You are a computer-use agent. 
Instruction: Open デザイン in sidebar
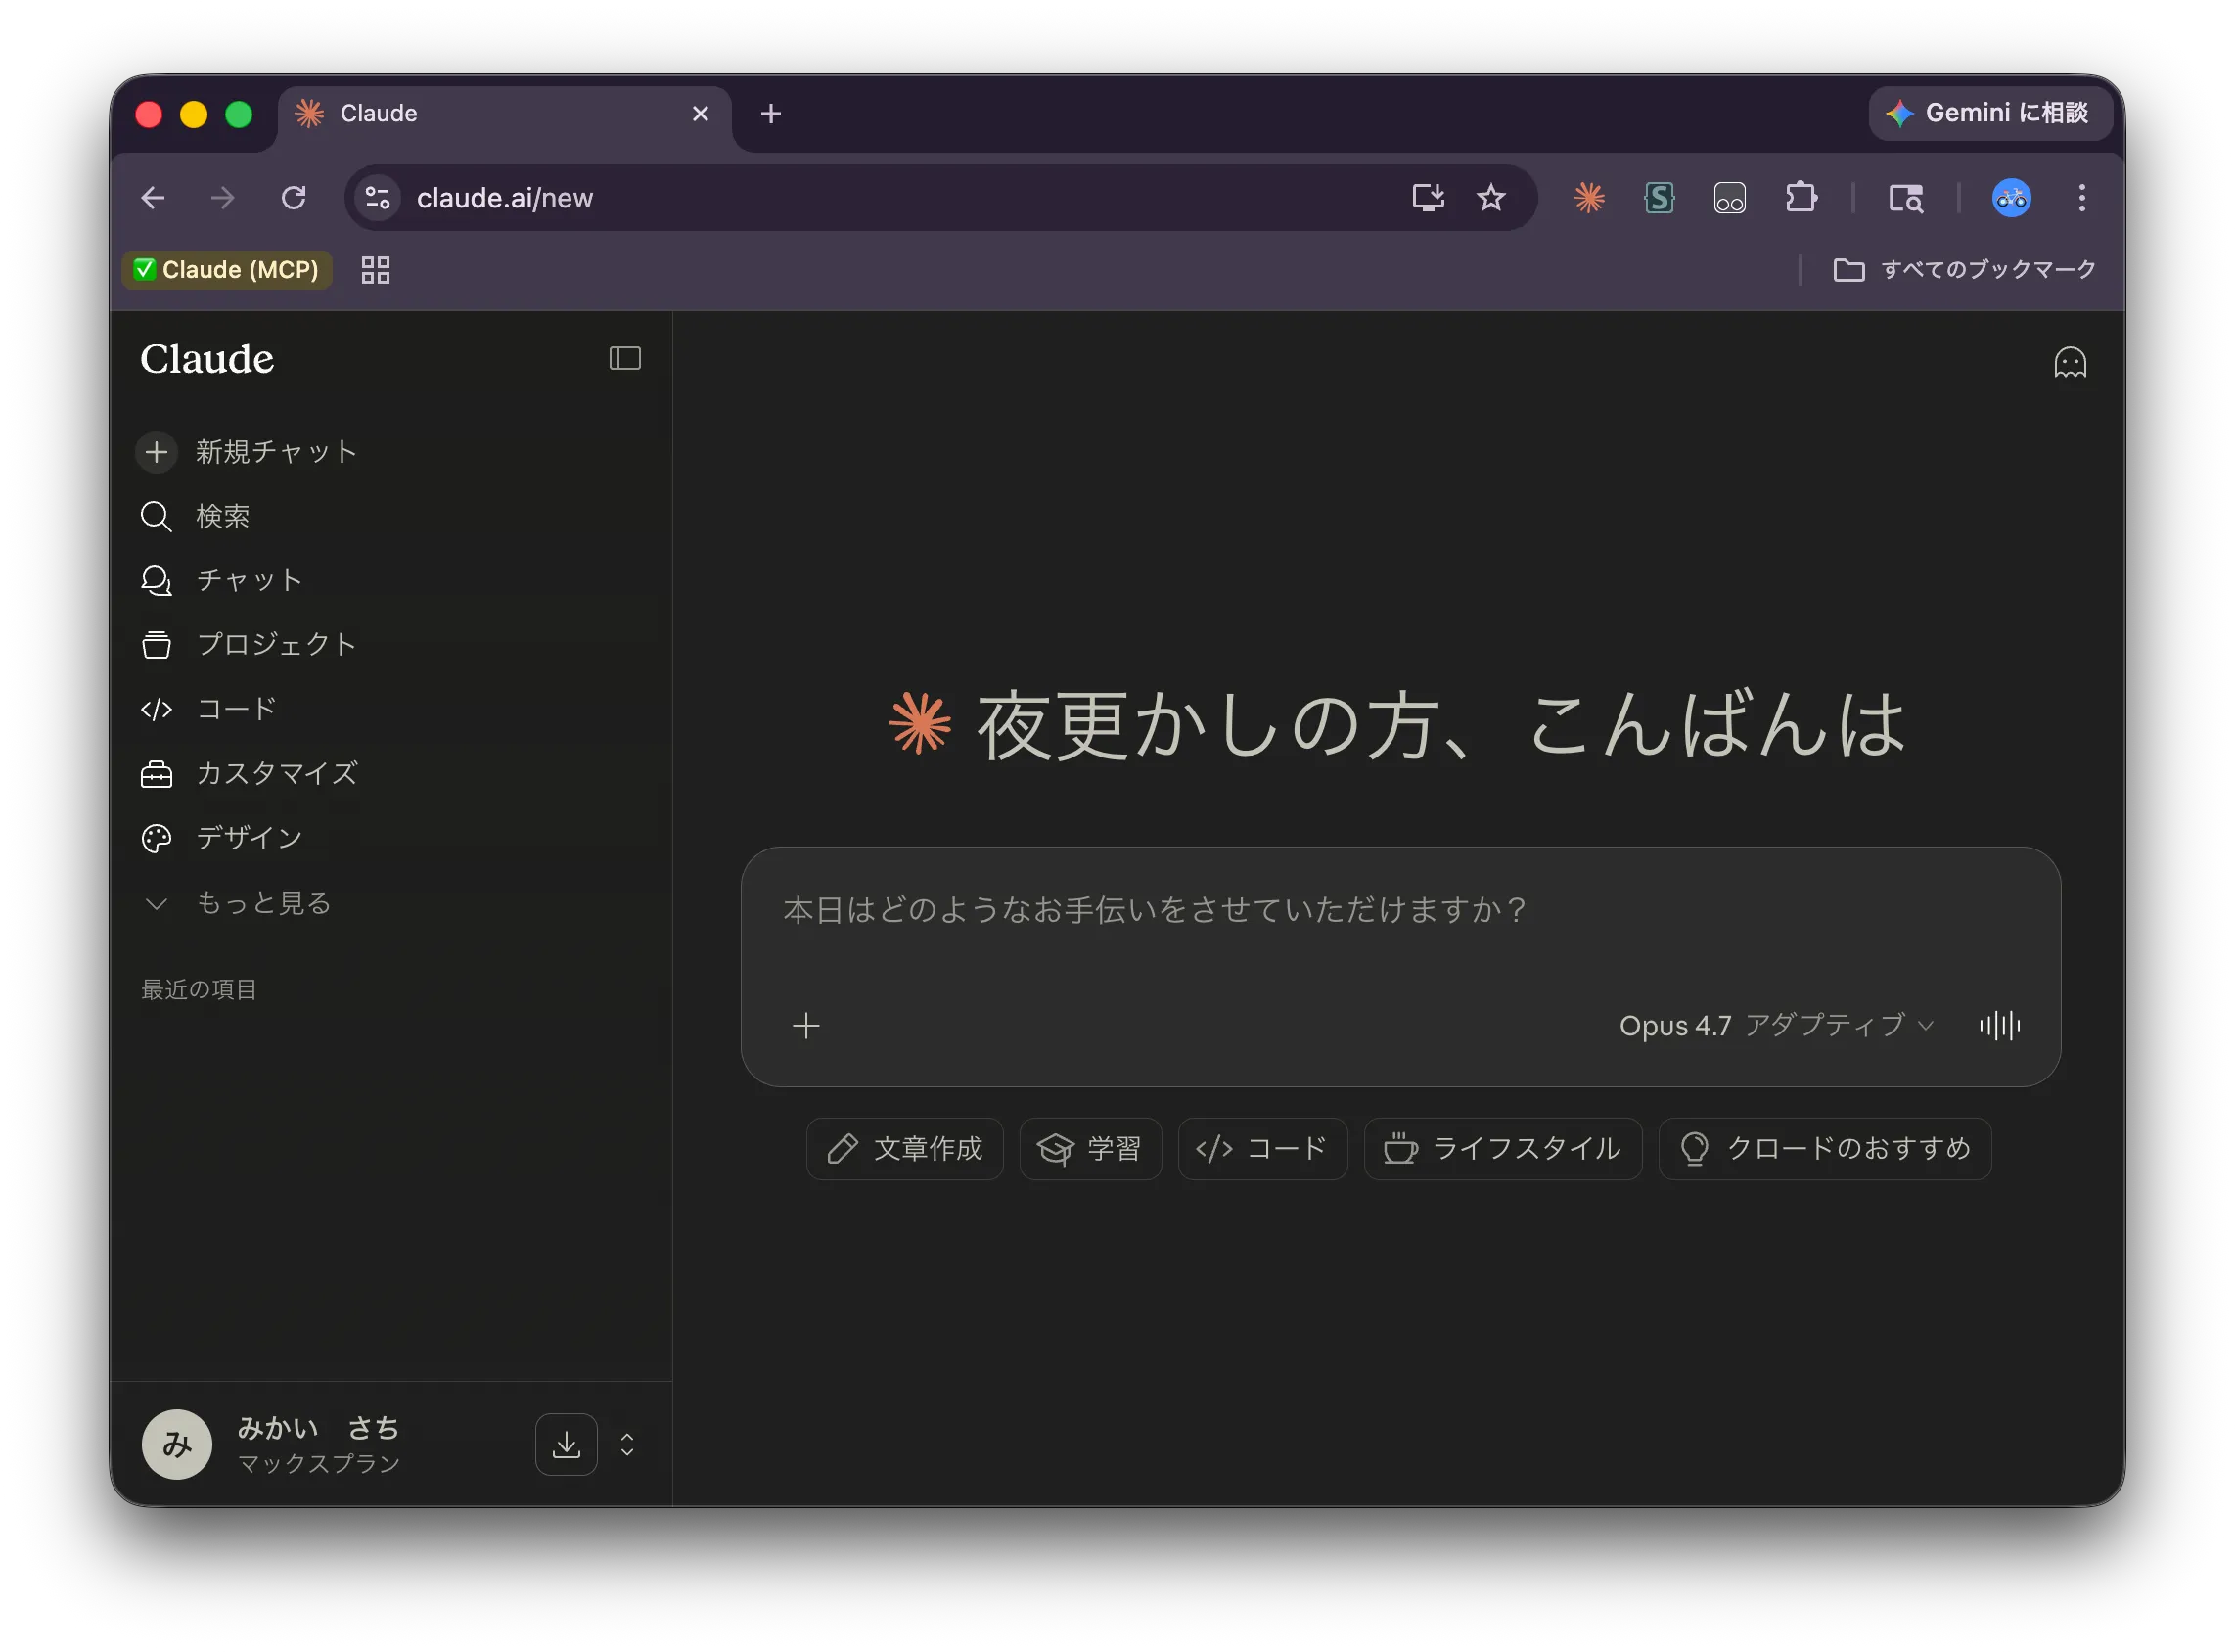click(x=221, y=838)
